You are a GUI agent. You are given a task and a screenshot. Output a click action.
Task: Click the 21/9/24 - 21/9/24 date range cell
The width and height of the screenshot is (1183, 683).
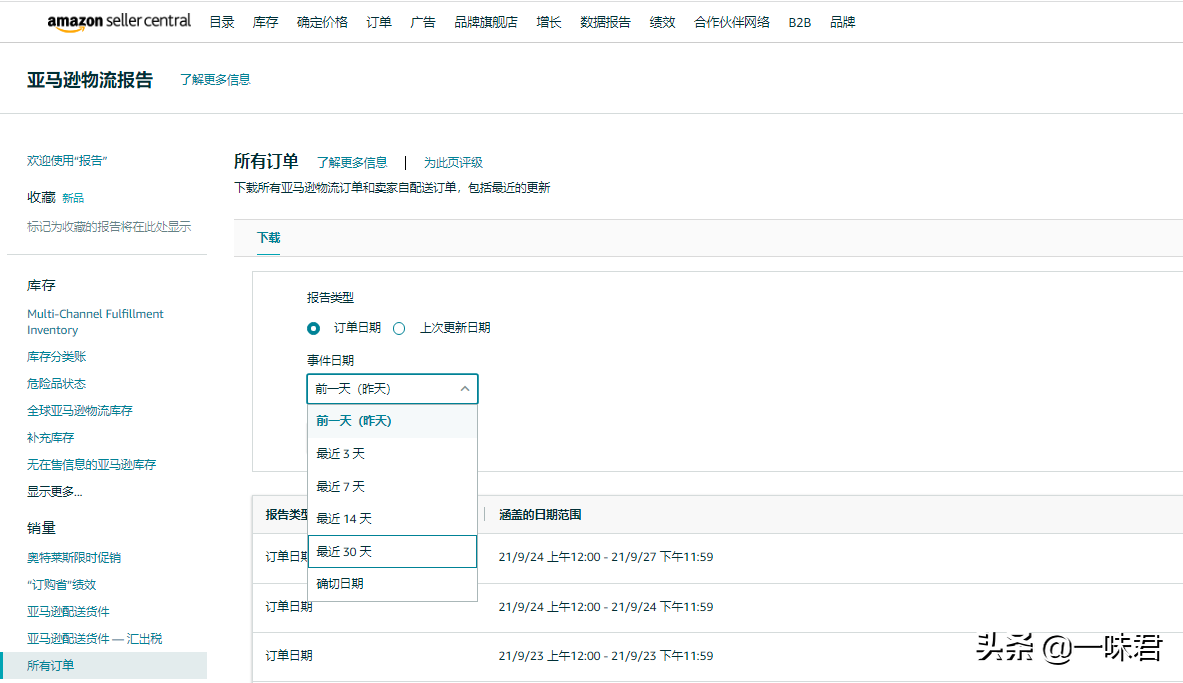click(x=606, y=607)
